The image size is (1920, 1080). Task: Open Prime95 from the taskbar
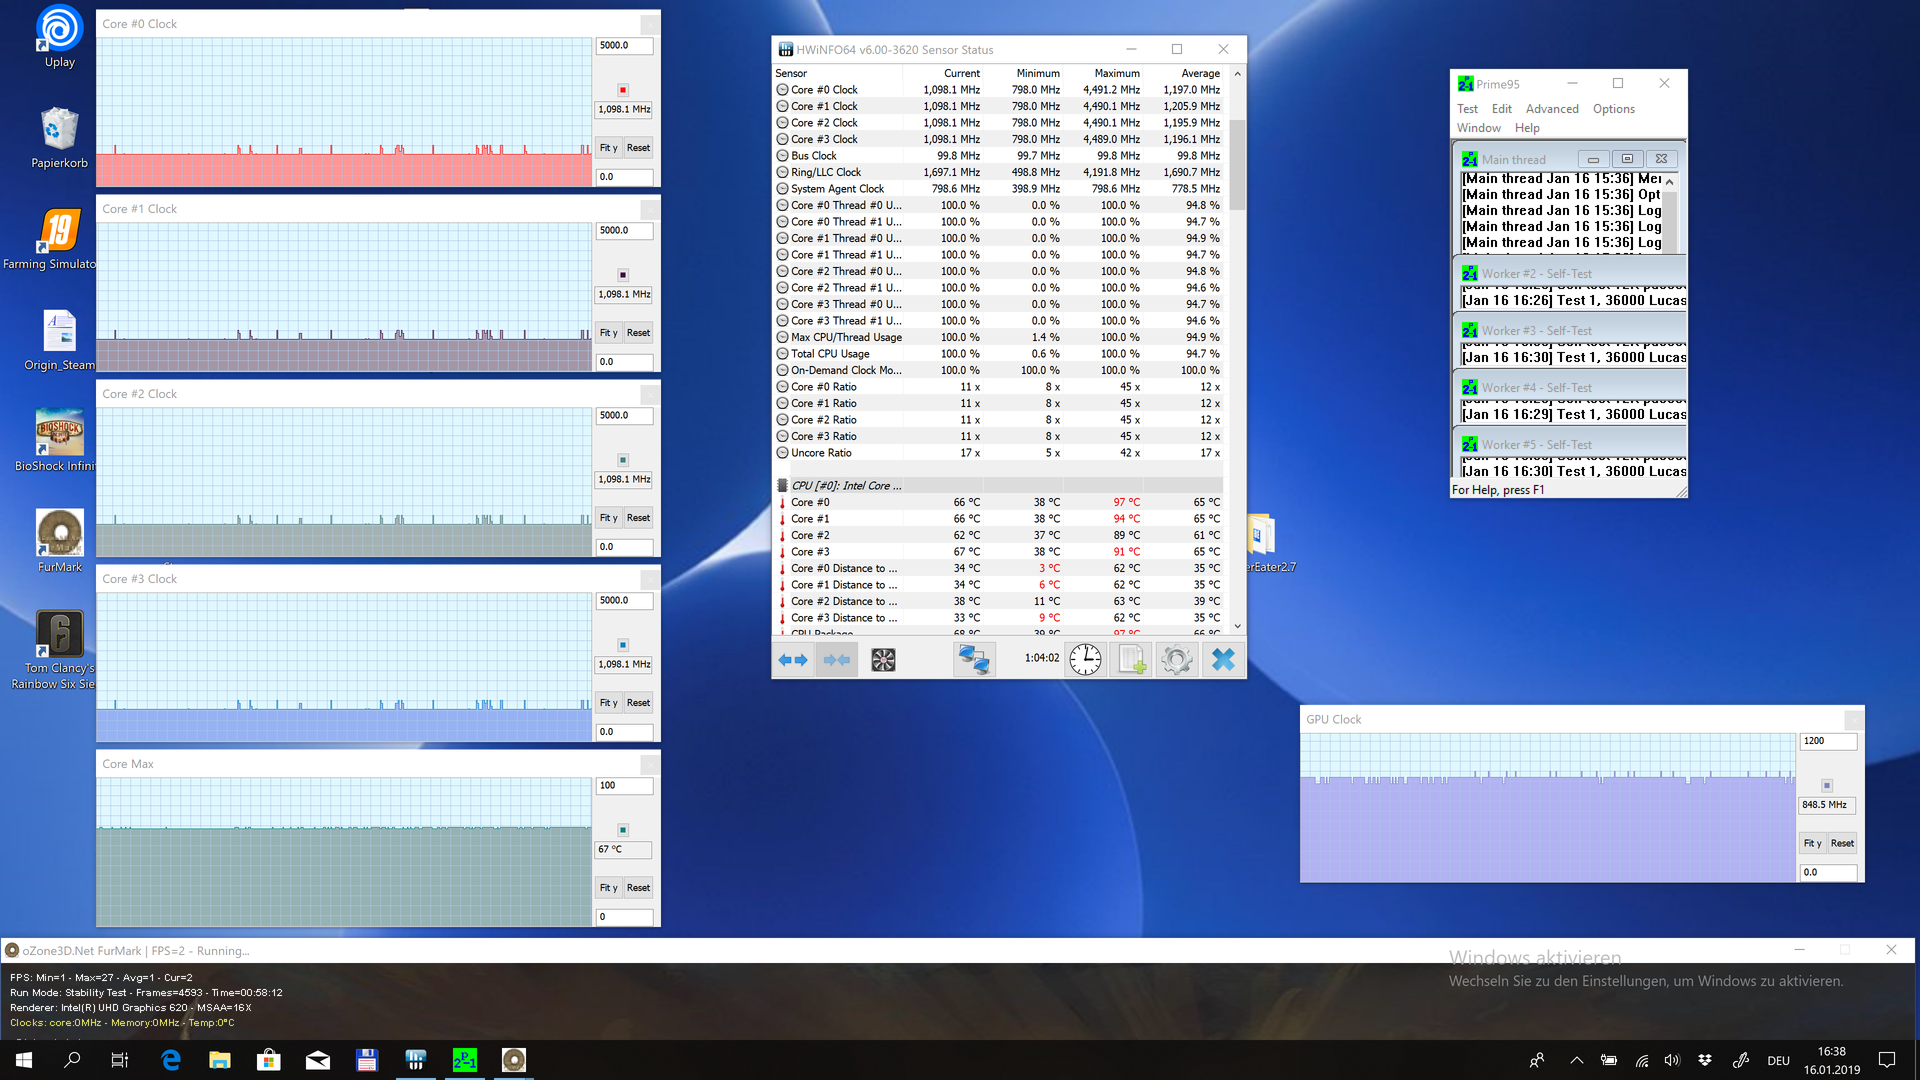click(465, 1060)
